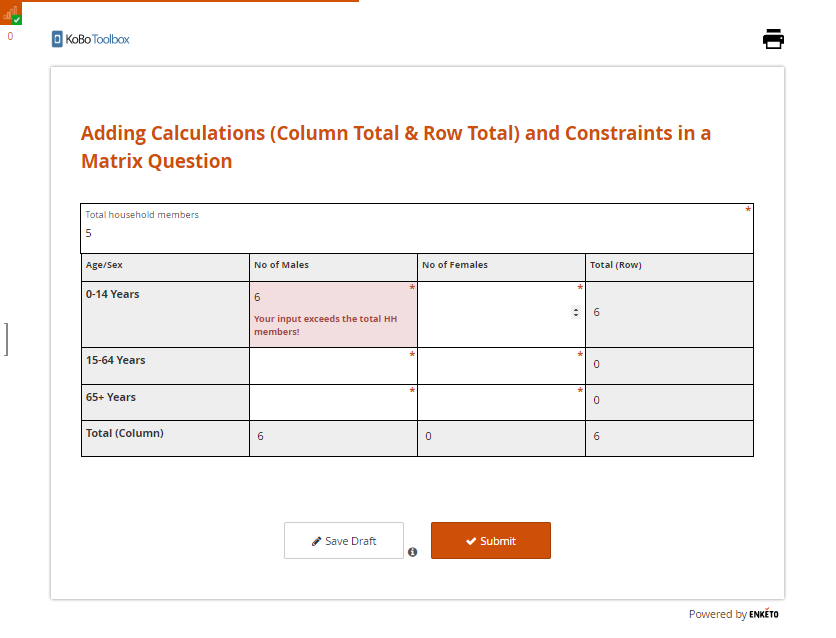Click the draft info icon beside Save Draft
The height and width of the screenshot is (638, 836).
412,552
